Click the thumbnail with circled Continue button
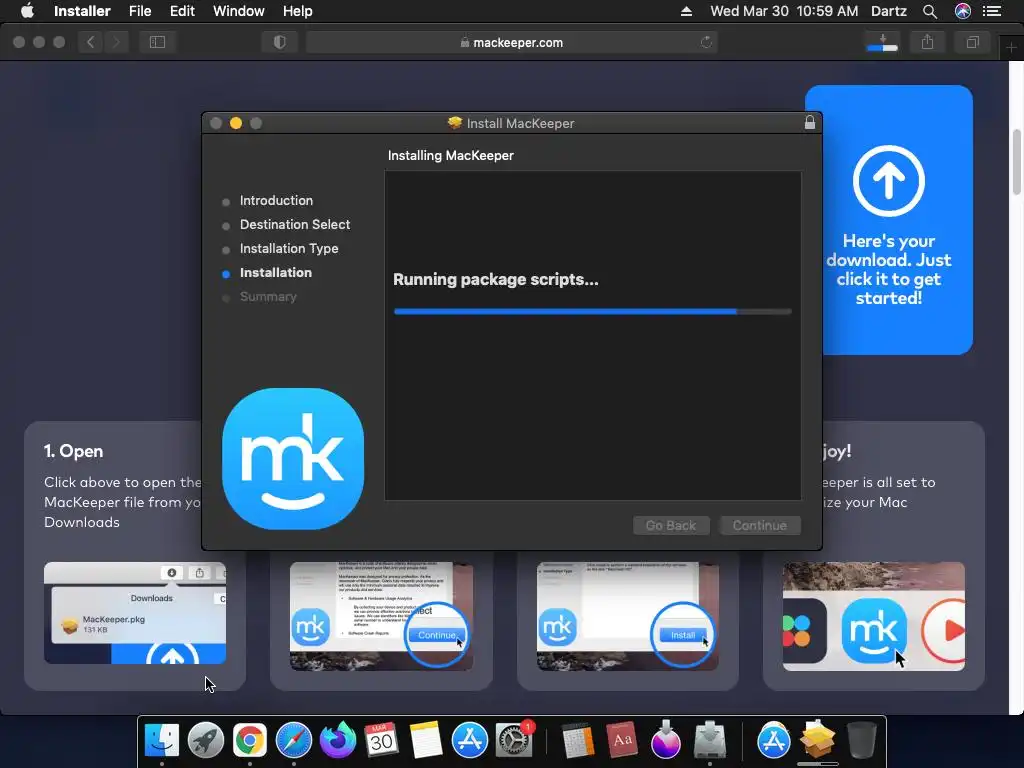The height and width of the screenshot is (768, 1024). pos(381,616)
